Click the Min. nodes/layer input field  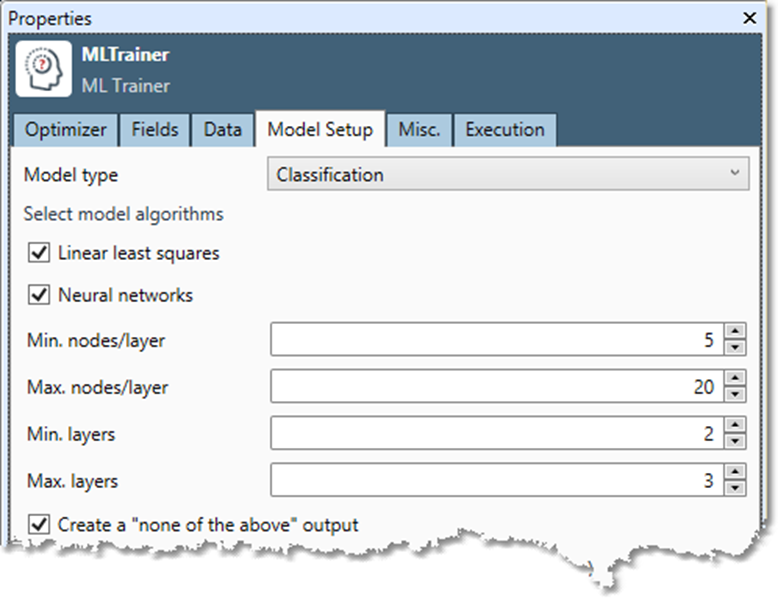click(495, 340)
